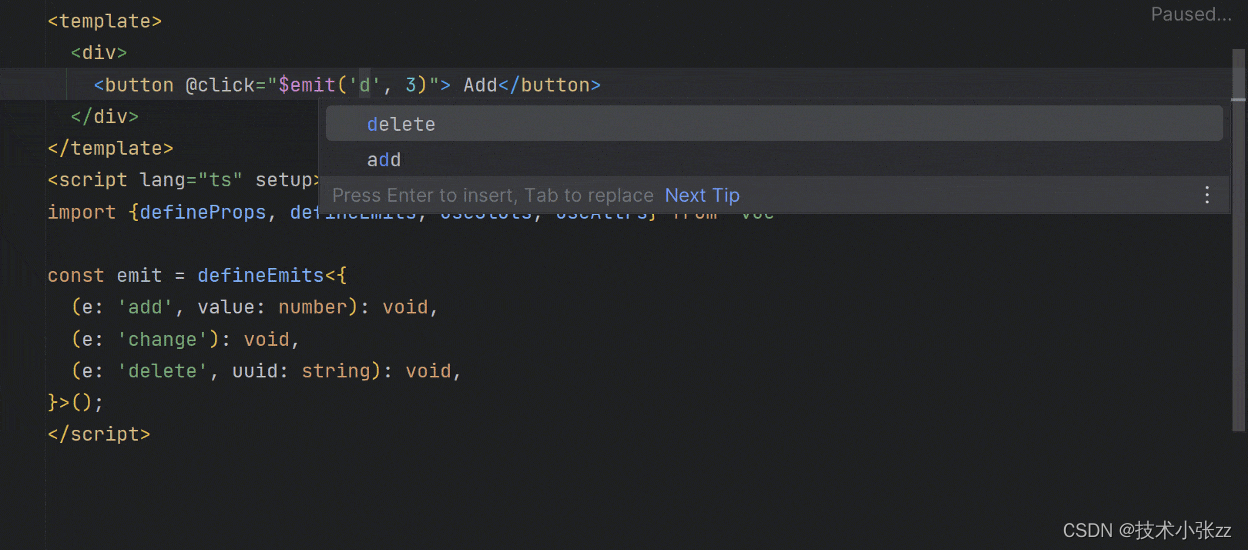The height and width of the screenshot is (550, 1248).
Task: Select the 'delete' completion suggestion
Action: 774,124
